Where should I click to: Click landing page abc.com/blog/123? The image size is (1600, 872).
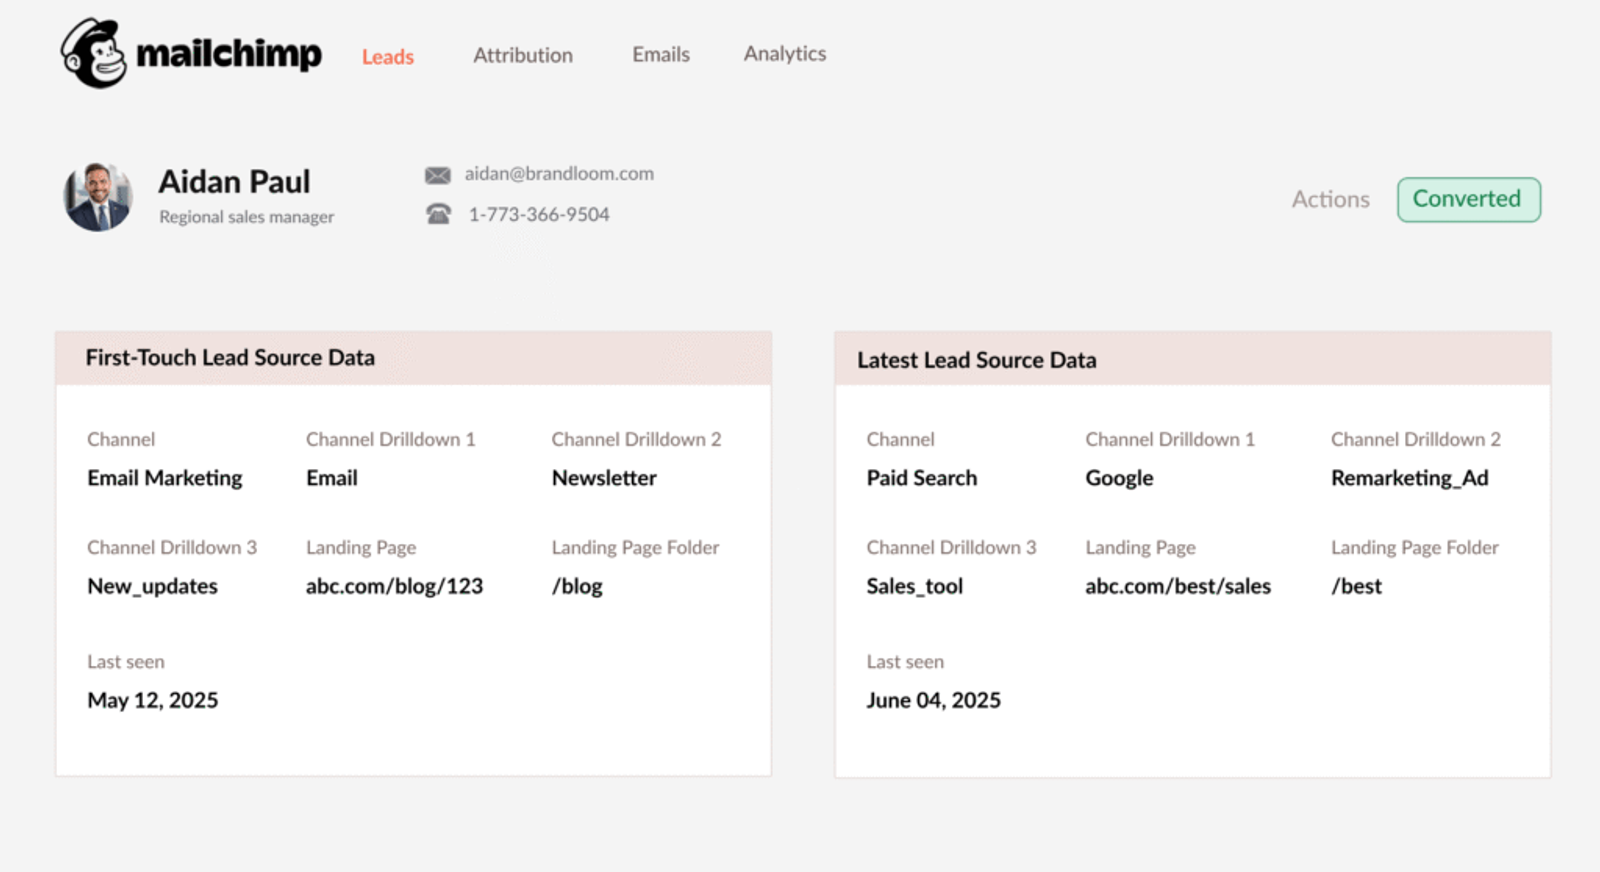tap(394, 587)
